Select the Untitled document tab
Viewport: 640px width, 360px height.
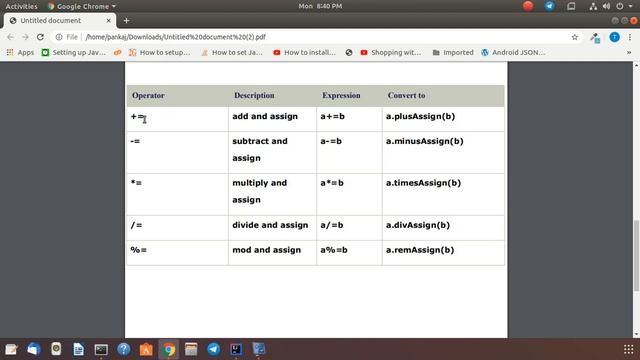tap(60, 20)
